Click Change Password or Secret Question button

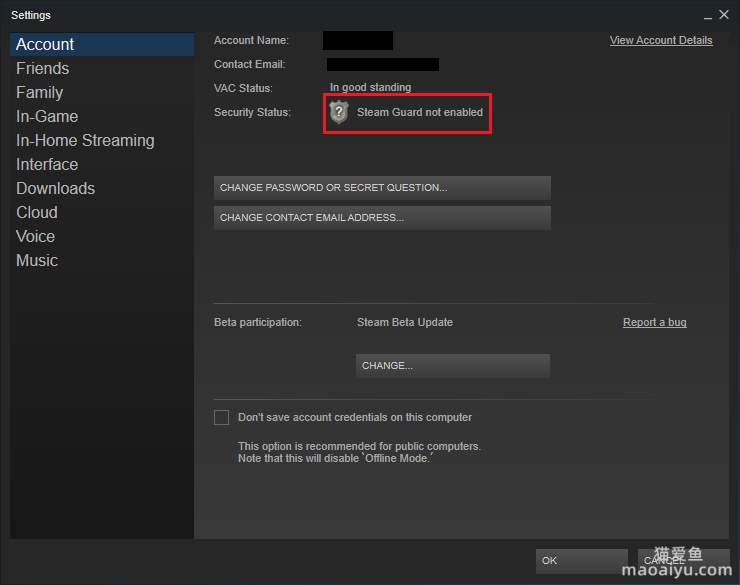click(x=382, y=188)
